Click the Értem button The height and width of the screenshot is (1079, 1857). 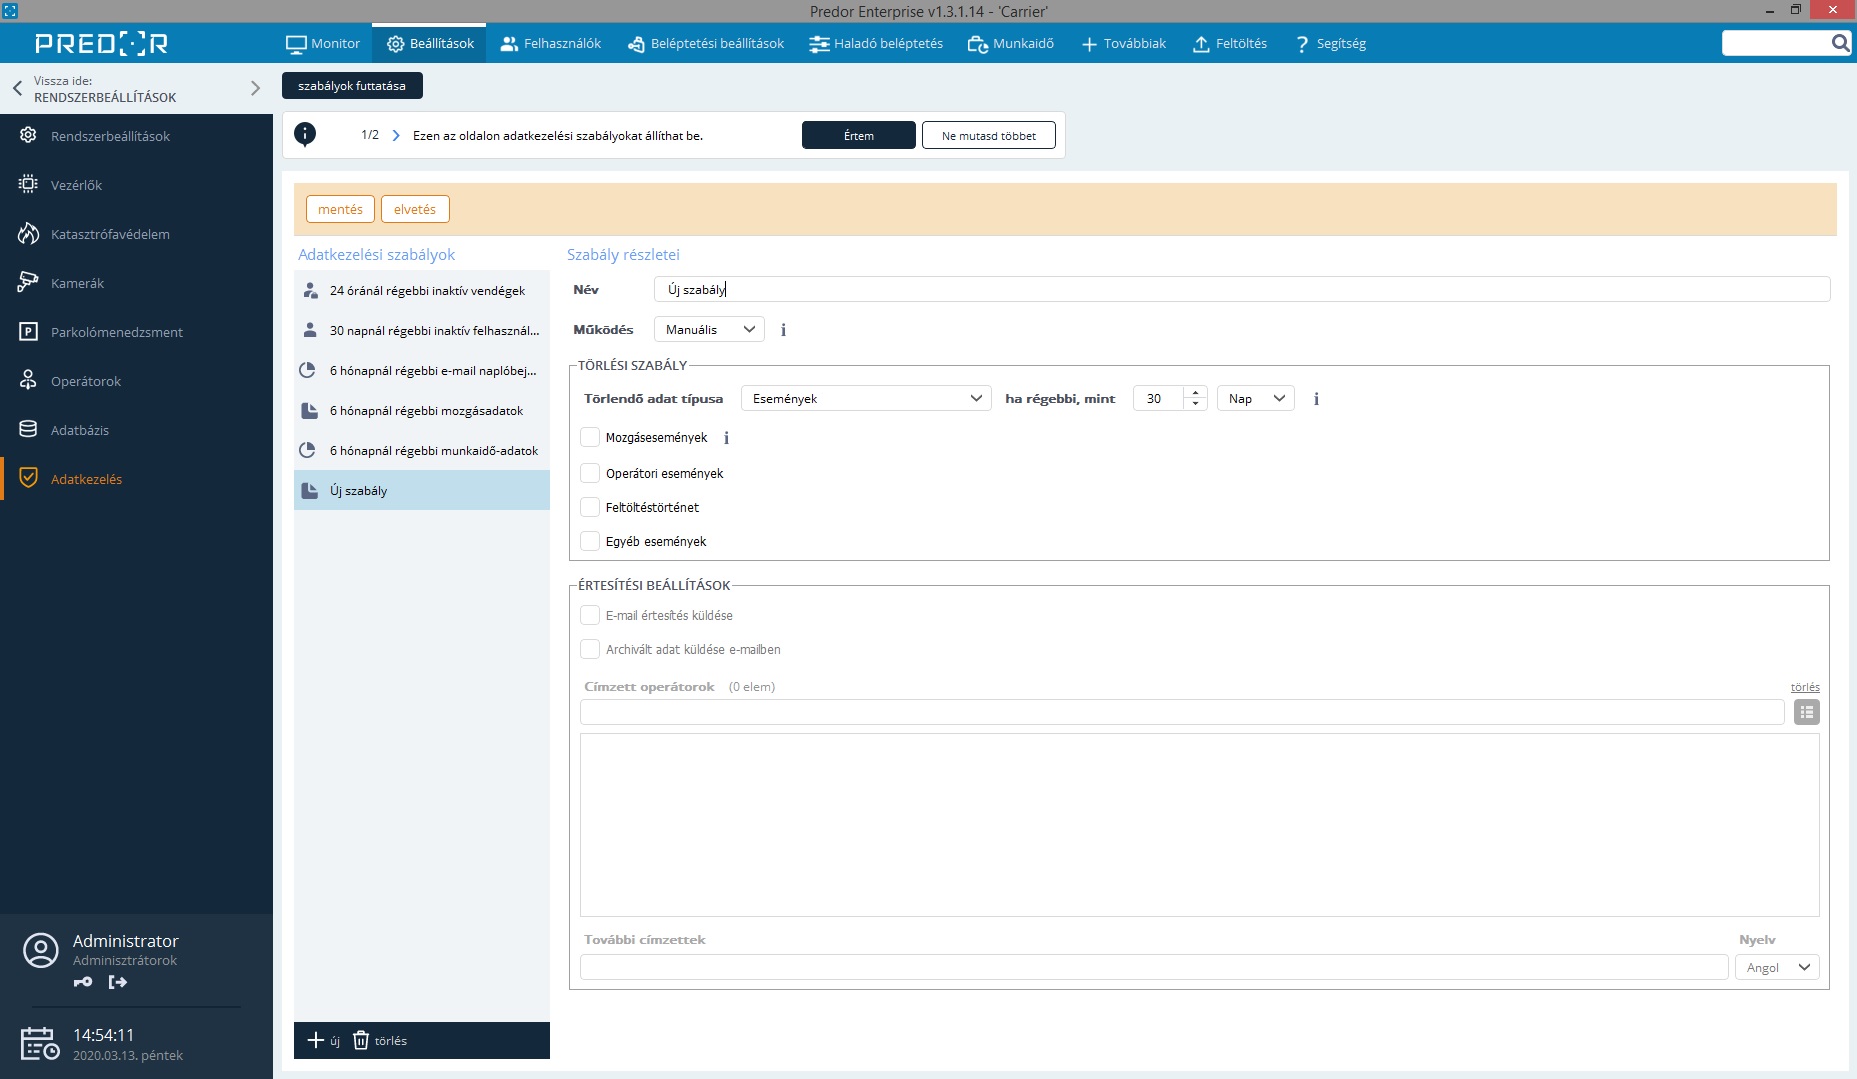(x=858, y=136)
